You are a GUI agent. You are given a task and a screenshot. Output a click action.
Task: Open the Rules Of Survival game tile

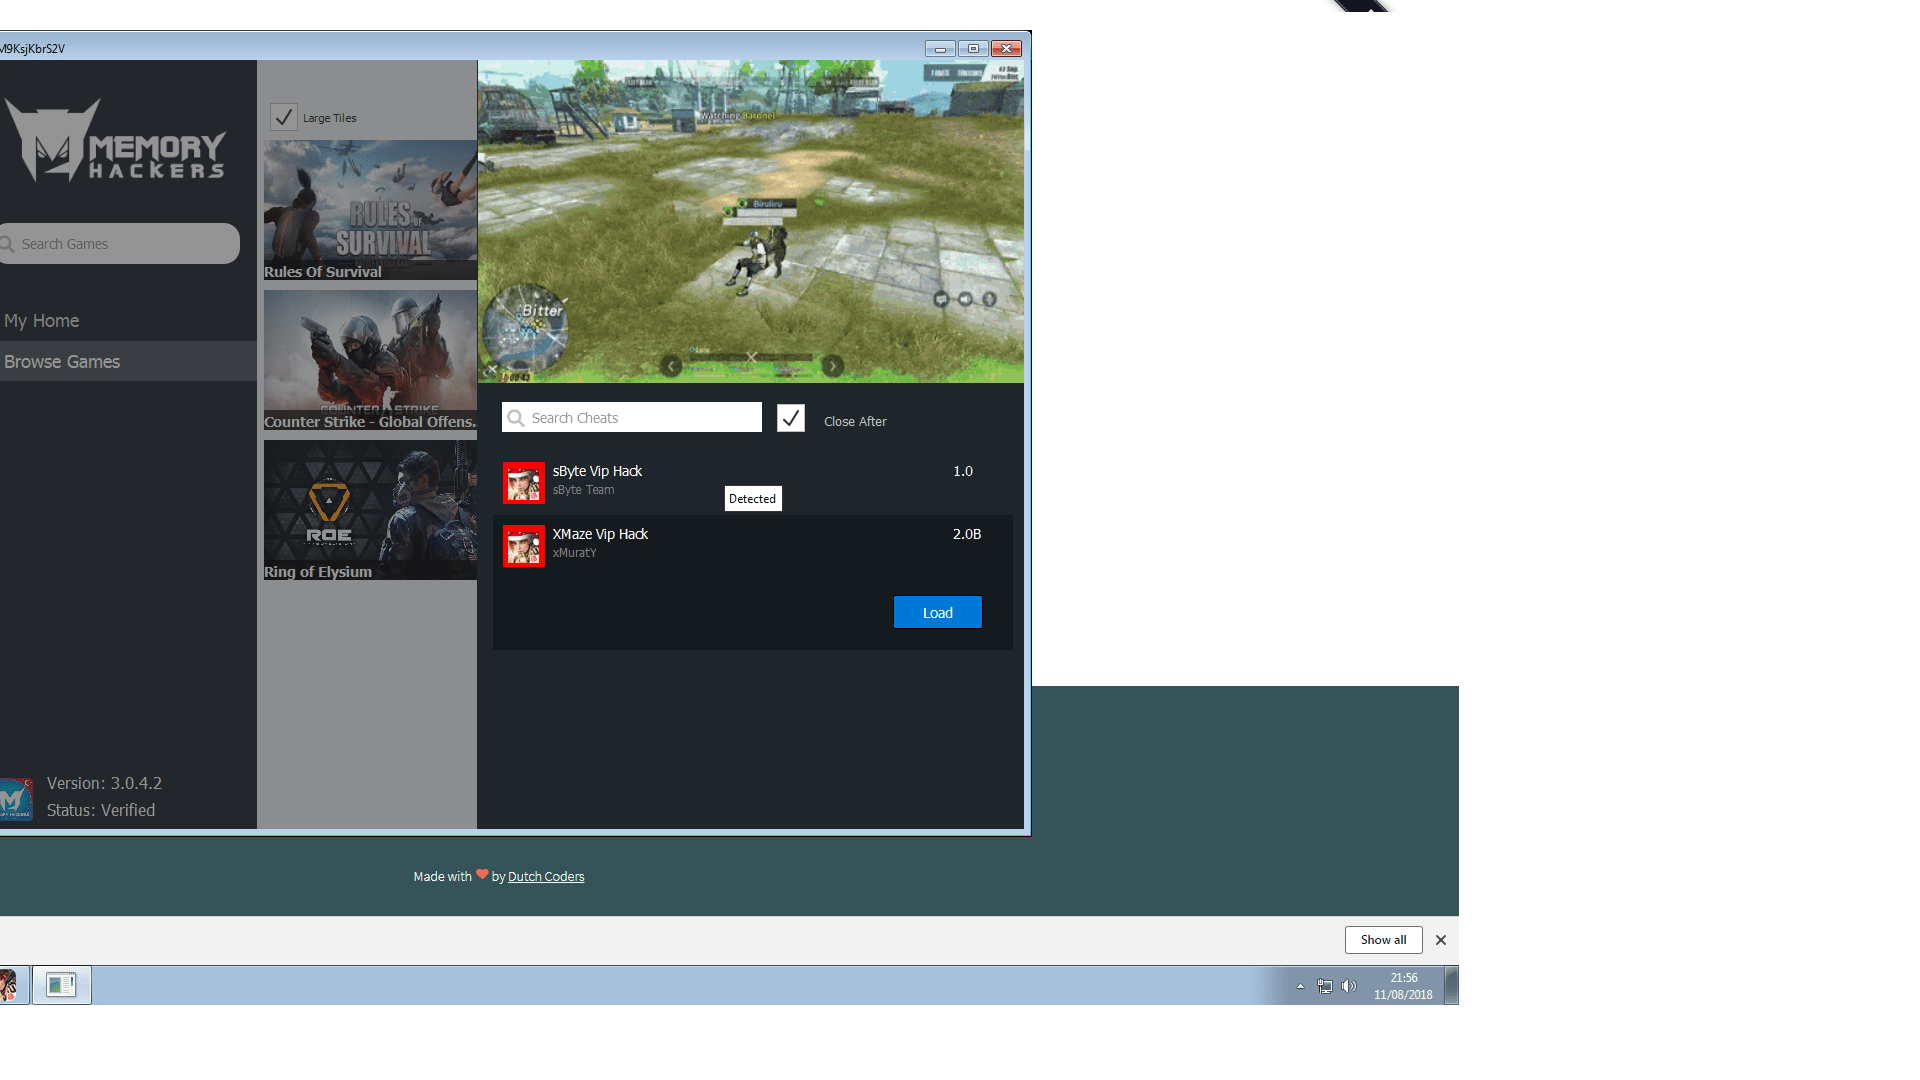point(370,210)
